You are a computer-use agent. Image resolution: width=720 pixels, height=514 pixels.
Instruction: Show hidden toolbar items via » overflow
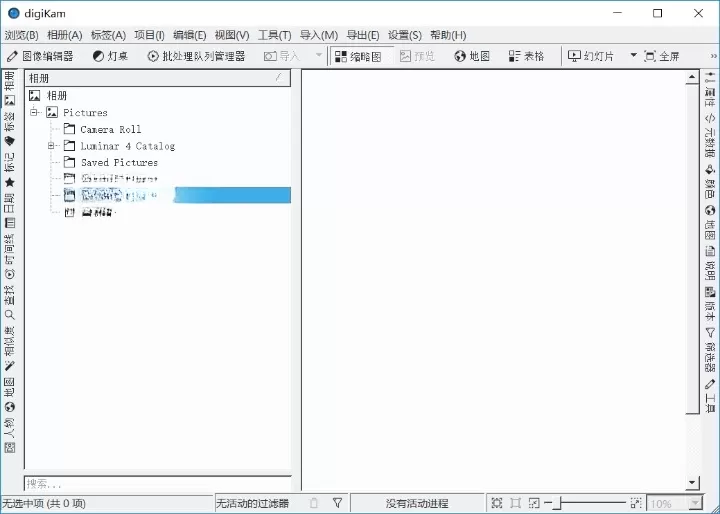click(714, 56)
